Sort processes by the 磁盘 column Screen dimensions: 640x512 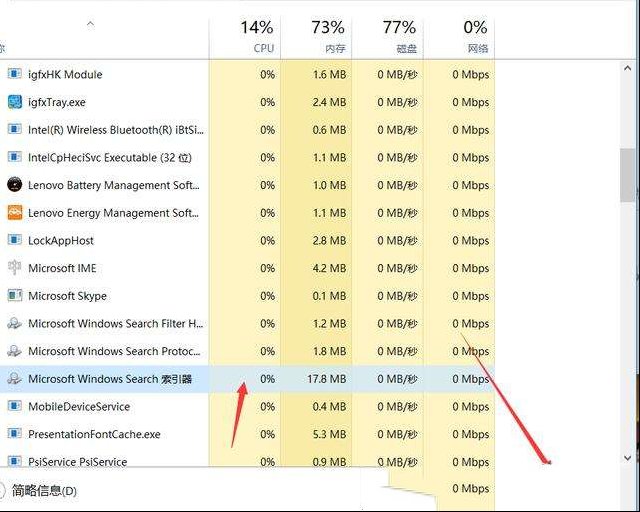pyautogui.click(x=388, y=38)
